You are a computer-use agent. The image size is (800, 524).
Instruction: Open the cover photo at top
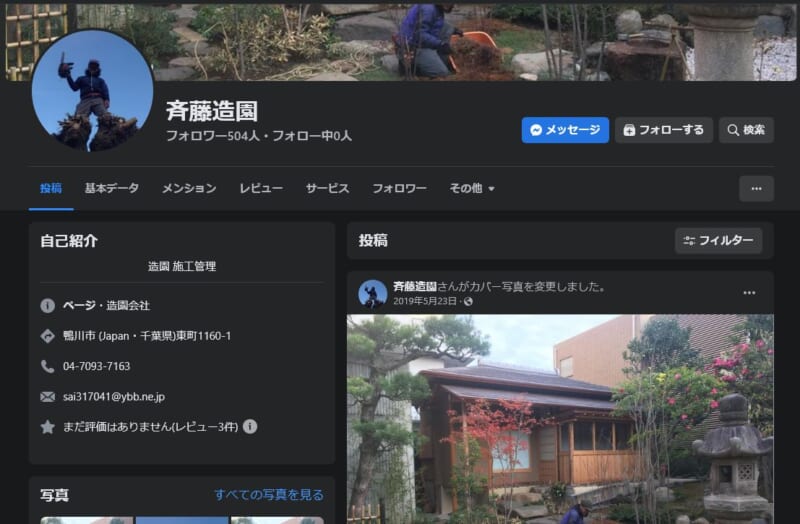[401, 42]
